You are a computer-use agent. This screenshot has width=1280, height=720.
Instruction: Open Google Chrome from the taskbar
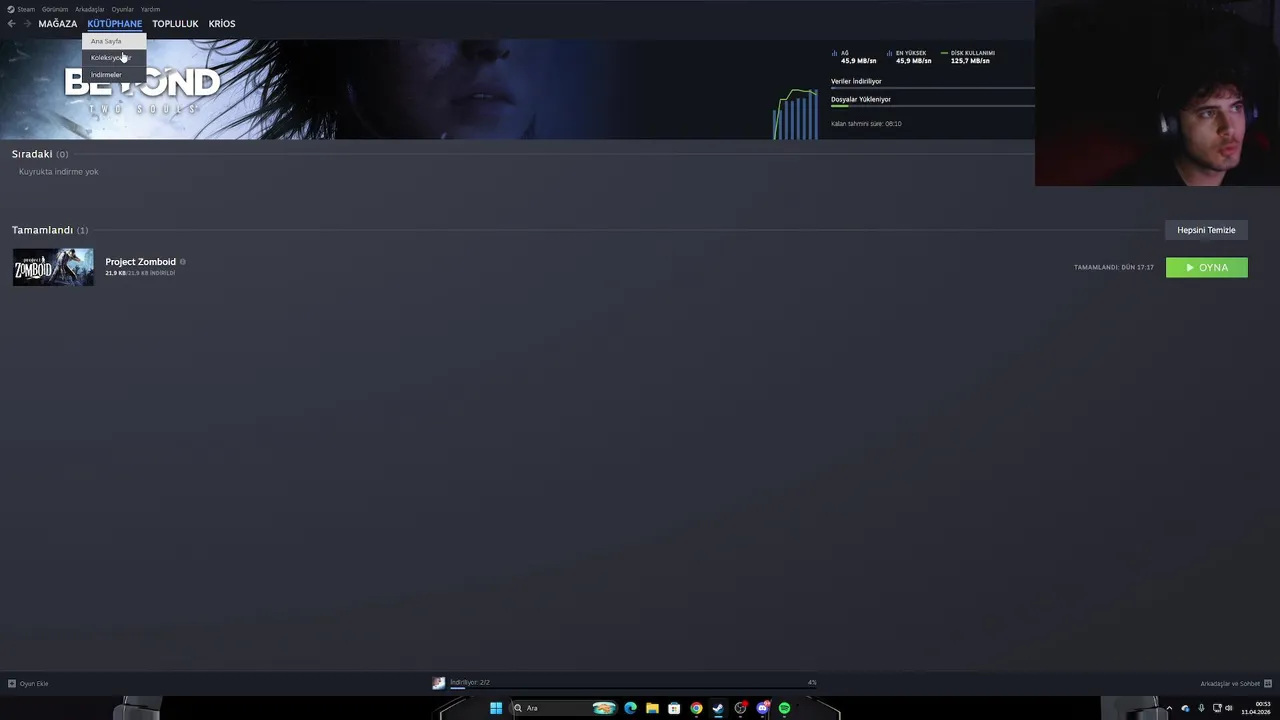tap(696, 708)
